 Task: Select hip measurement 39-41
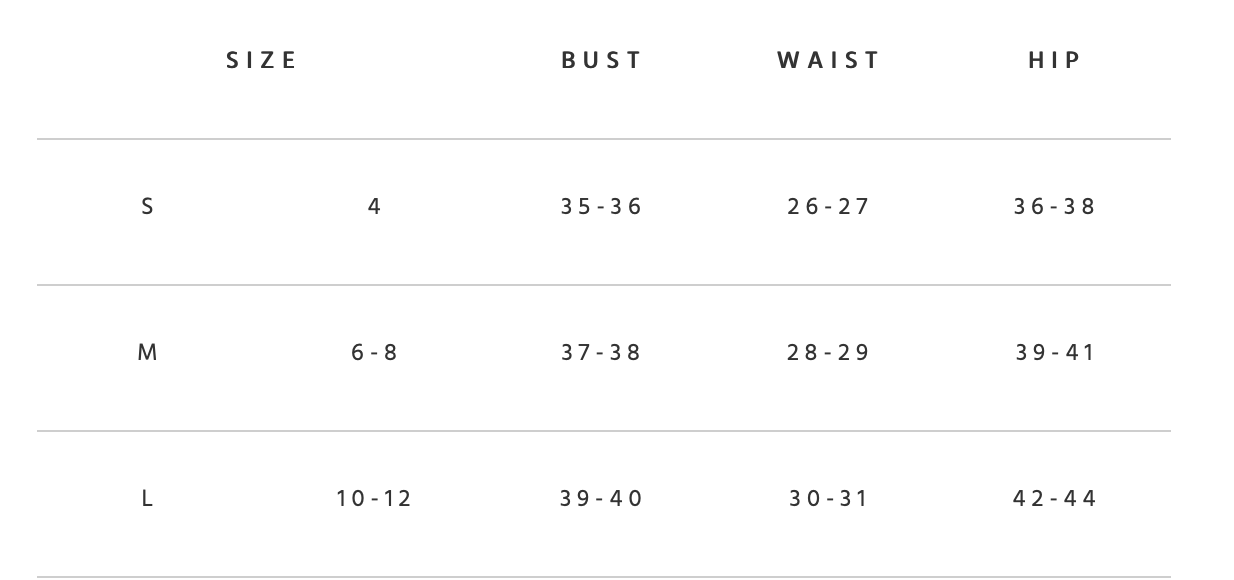point(1055,353)
